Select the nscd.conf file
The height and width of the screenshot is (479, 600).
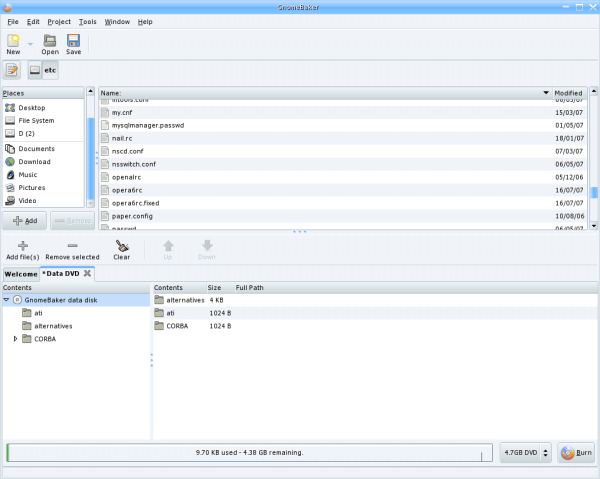[x=342, y=152]
